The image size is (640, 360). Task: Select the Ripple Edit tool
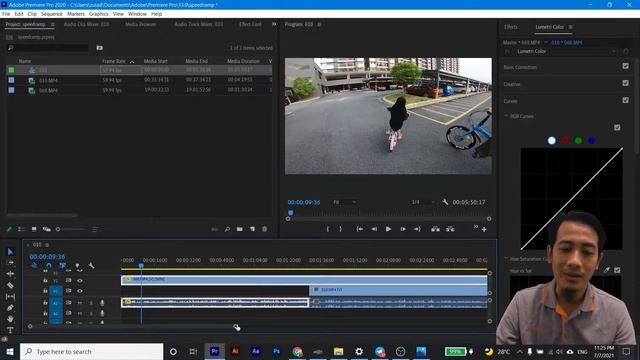tap(10, 274)
